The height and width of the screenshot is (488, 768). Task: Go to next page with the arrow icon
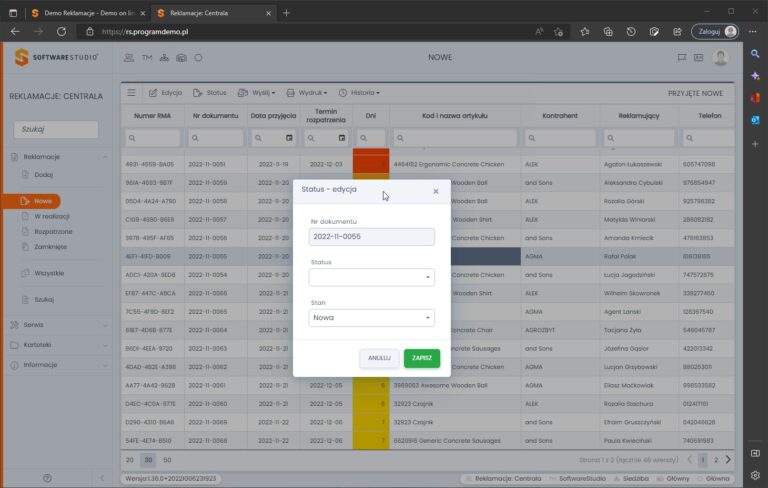[728, 459]
